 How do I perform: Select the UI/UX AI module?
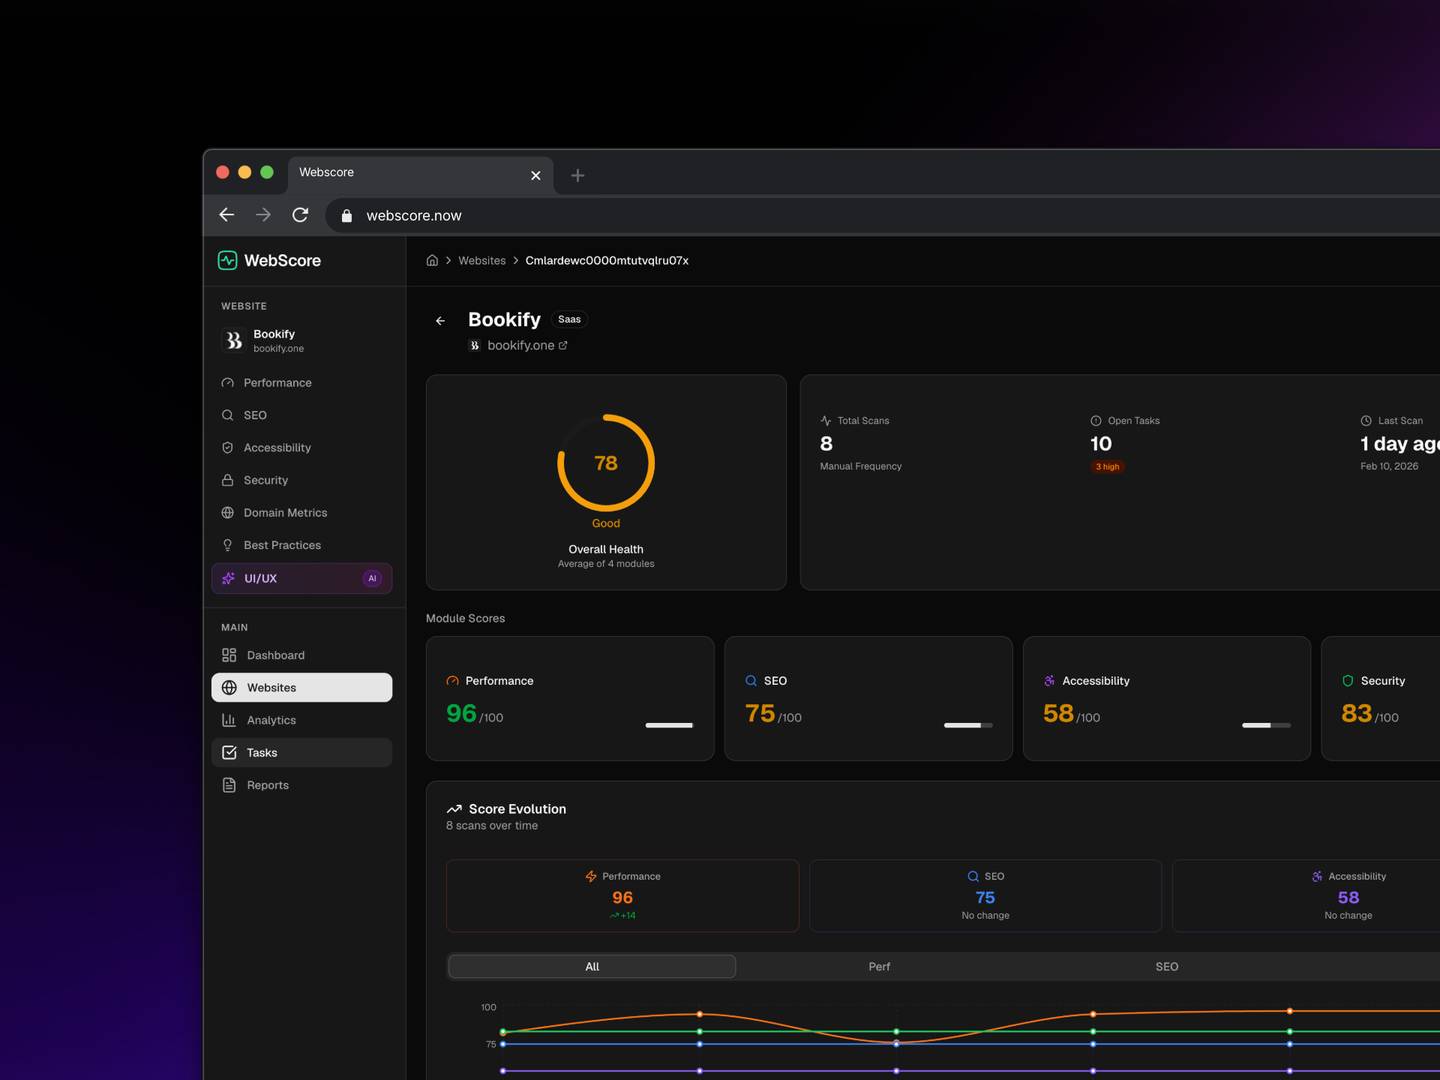point(260,578)
